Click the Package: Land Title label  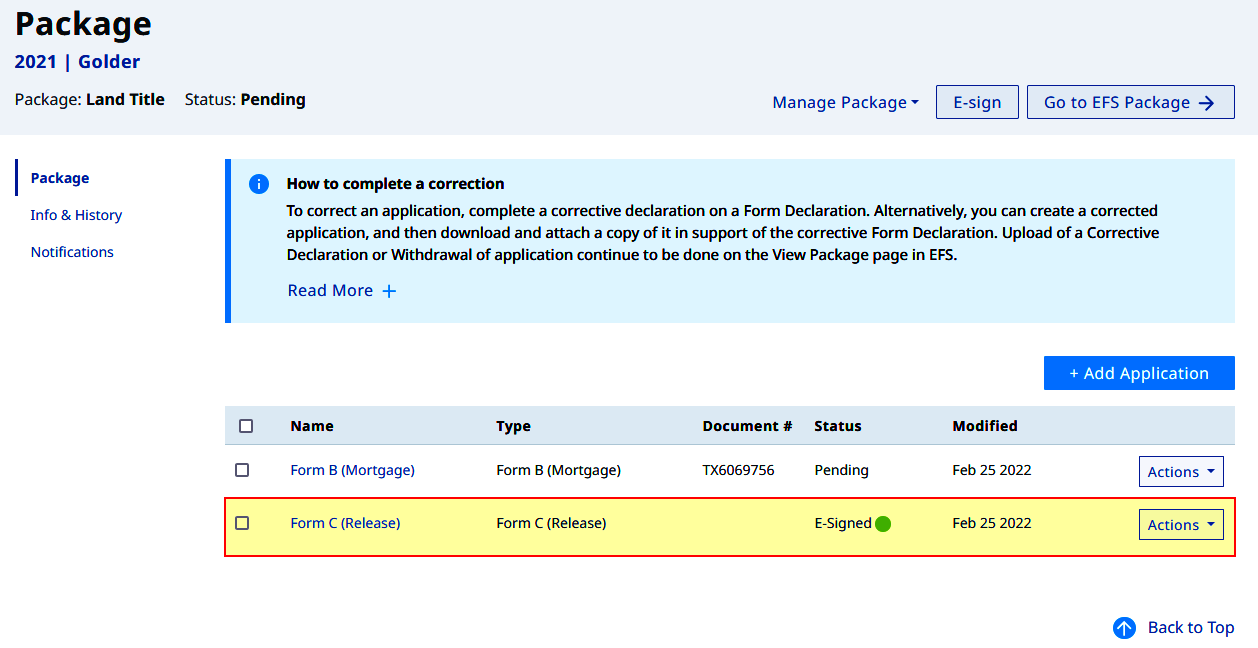point(89,100)
